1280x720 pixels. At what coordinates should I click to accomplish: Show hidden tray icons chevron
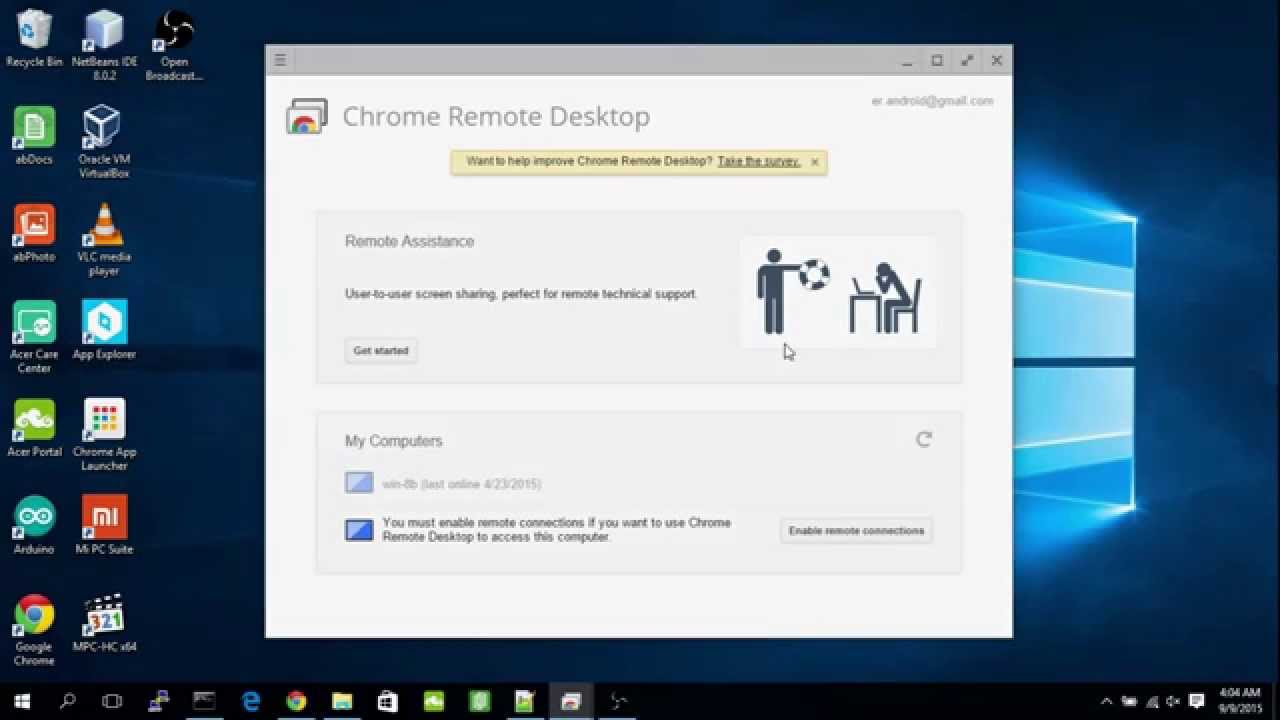(1106, 702)
